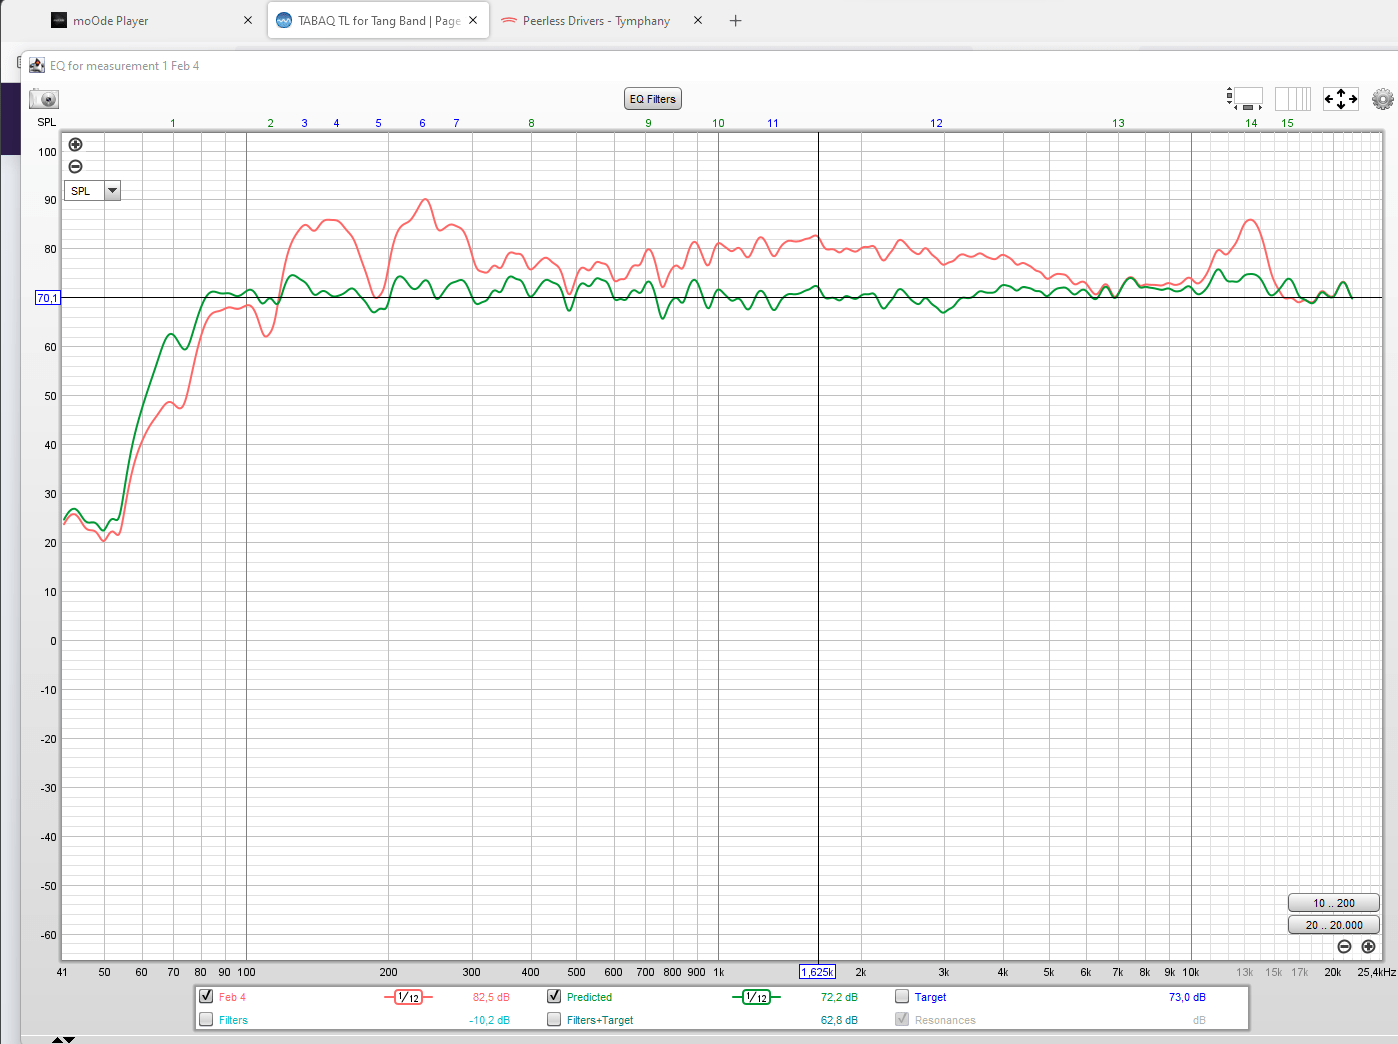This screenshot has height=1044, width=1398.
Task: Enable the Filters+Target trace checkbox
Action: click(x=554, y=1019)
